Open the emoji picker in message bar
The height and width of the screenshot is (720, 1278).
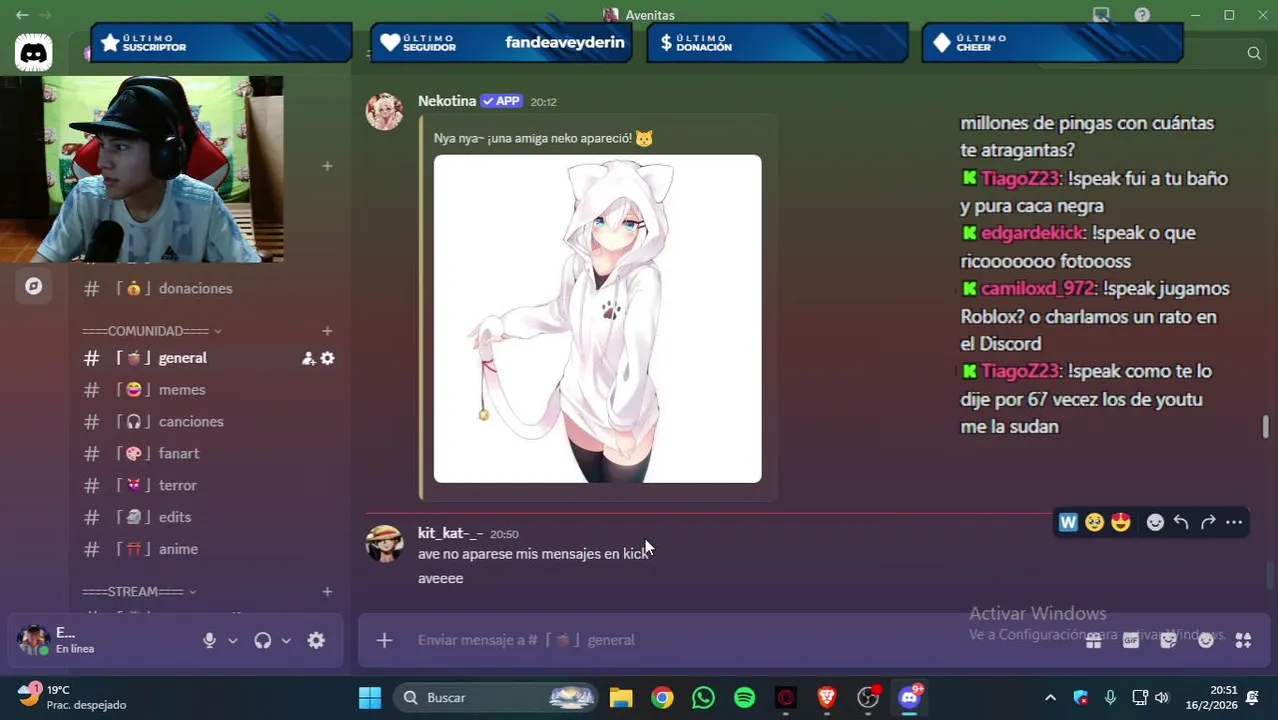click(1206, 640)
